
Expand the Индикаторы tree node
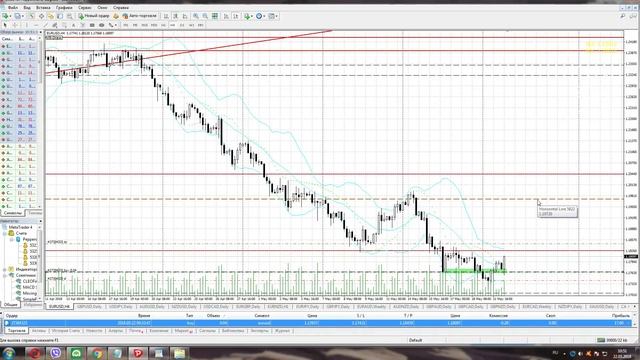[x=5, y=269]
